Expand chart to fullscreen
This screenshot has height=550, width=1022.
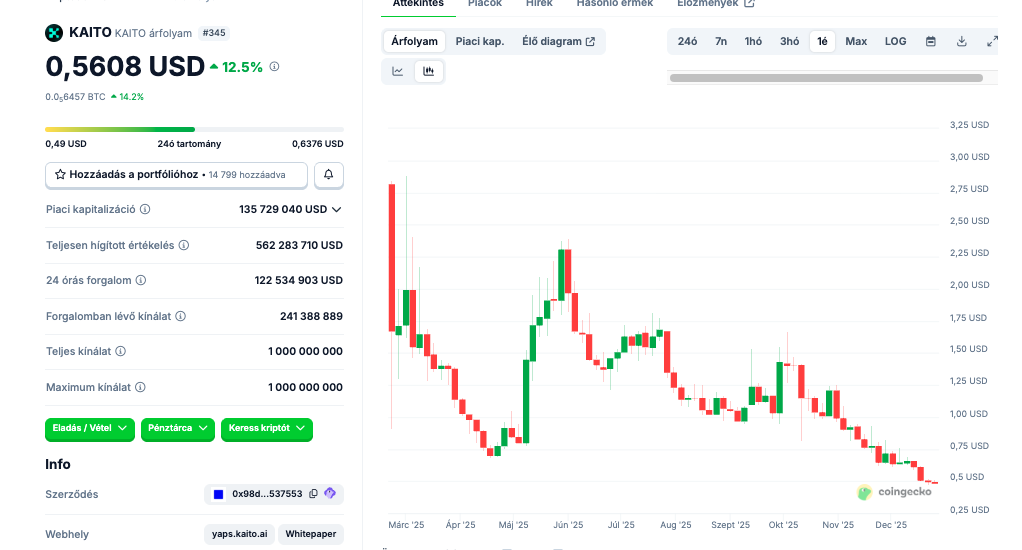pos(992,41)
